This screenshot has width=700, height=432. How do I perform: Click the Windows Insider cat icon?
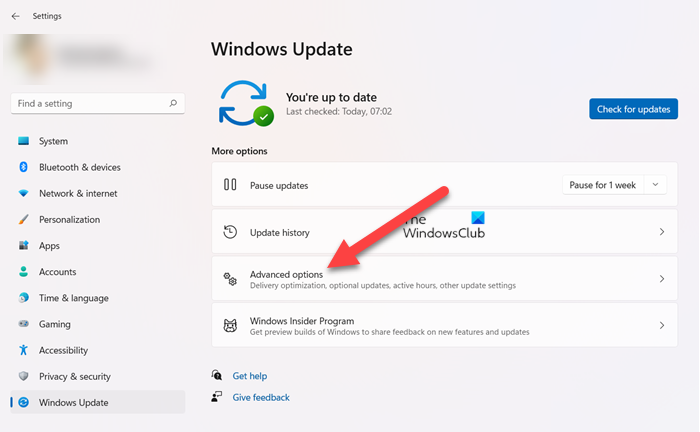pyautogui.click(x=230, y=326)
